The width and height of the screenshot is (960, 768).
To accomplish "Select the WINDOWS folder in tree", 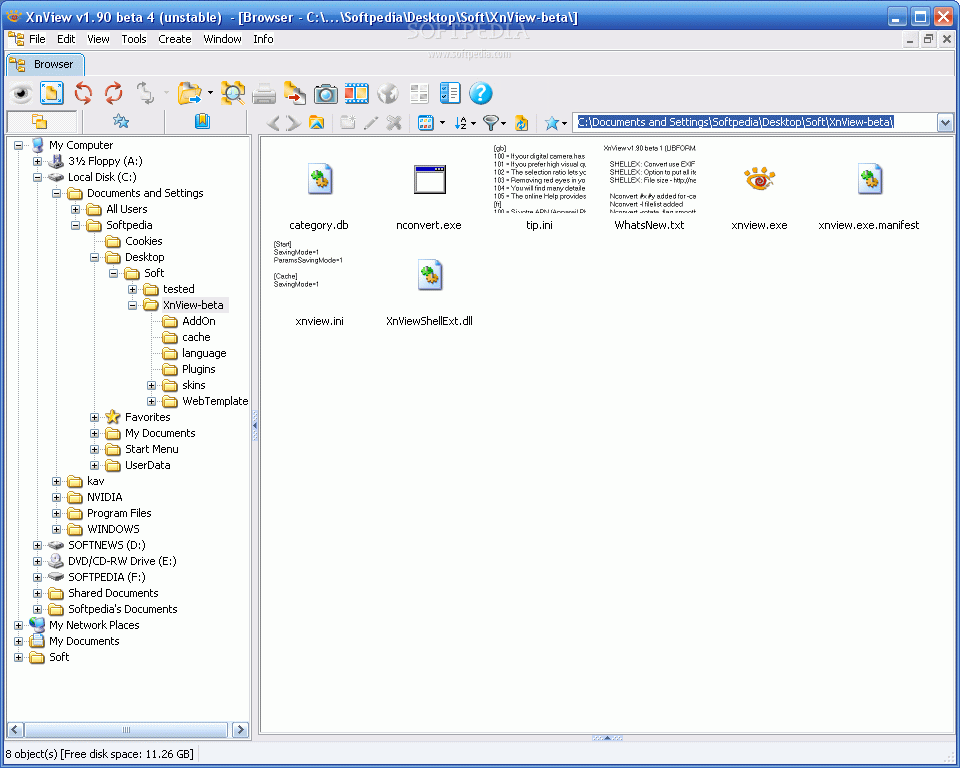I will 113,529.
